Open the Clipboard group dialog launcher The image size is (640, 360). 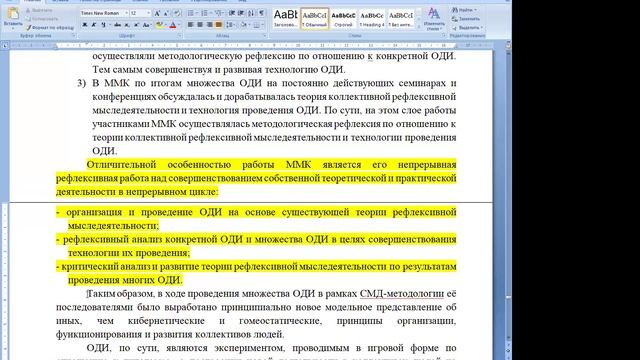(74, 36)
